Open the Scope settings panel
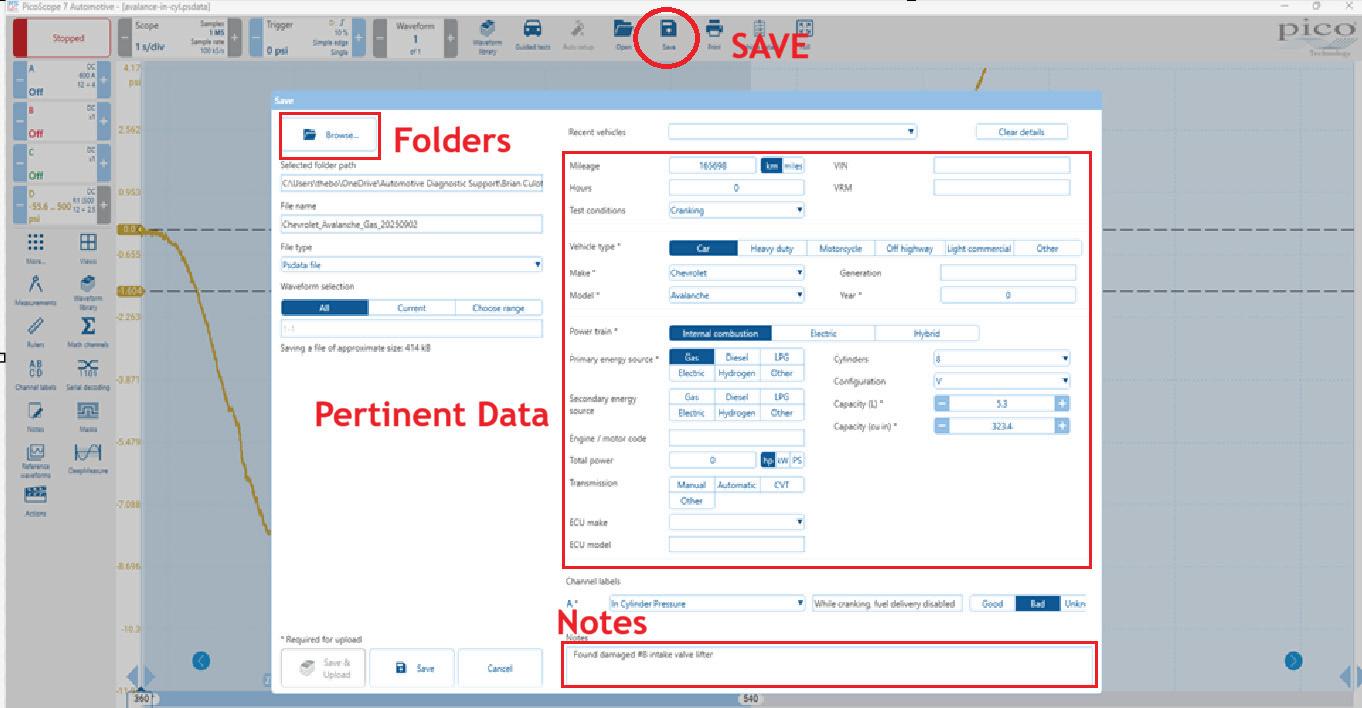Screen dimensions: 1362x708 pos(179,38)
